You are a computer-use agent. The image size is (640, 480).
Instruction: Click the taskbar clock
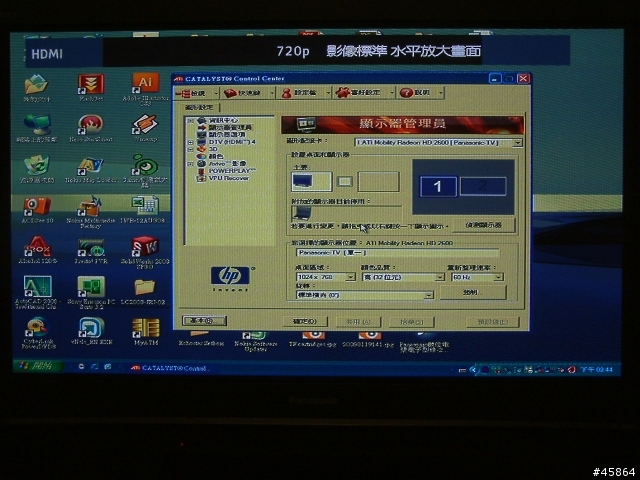click(597, 370)
